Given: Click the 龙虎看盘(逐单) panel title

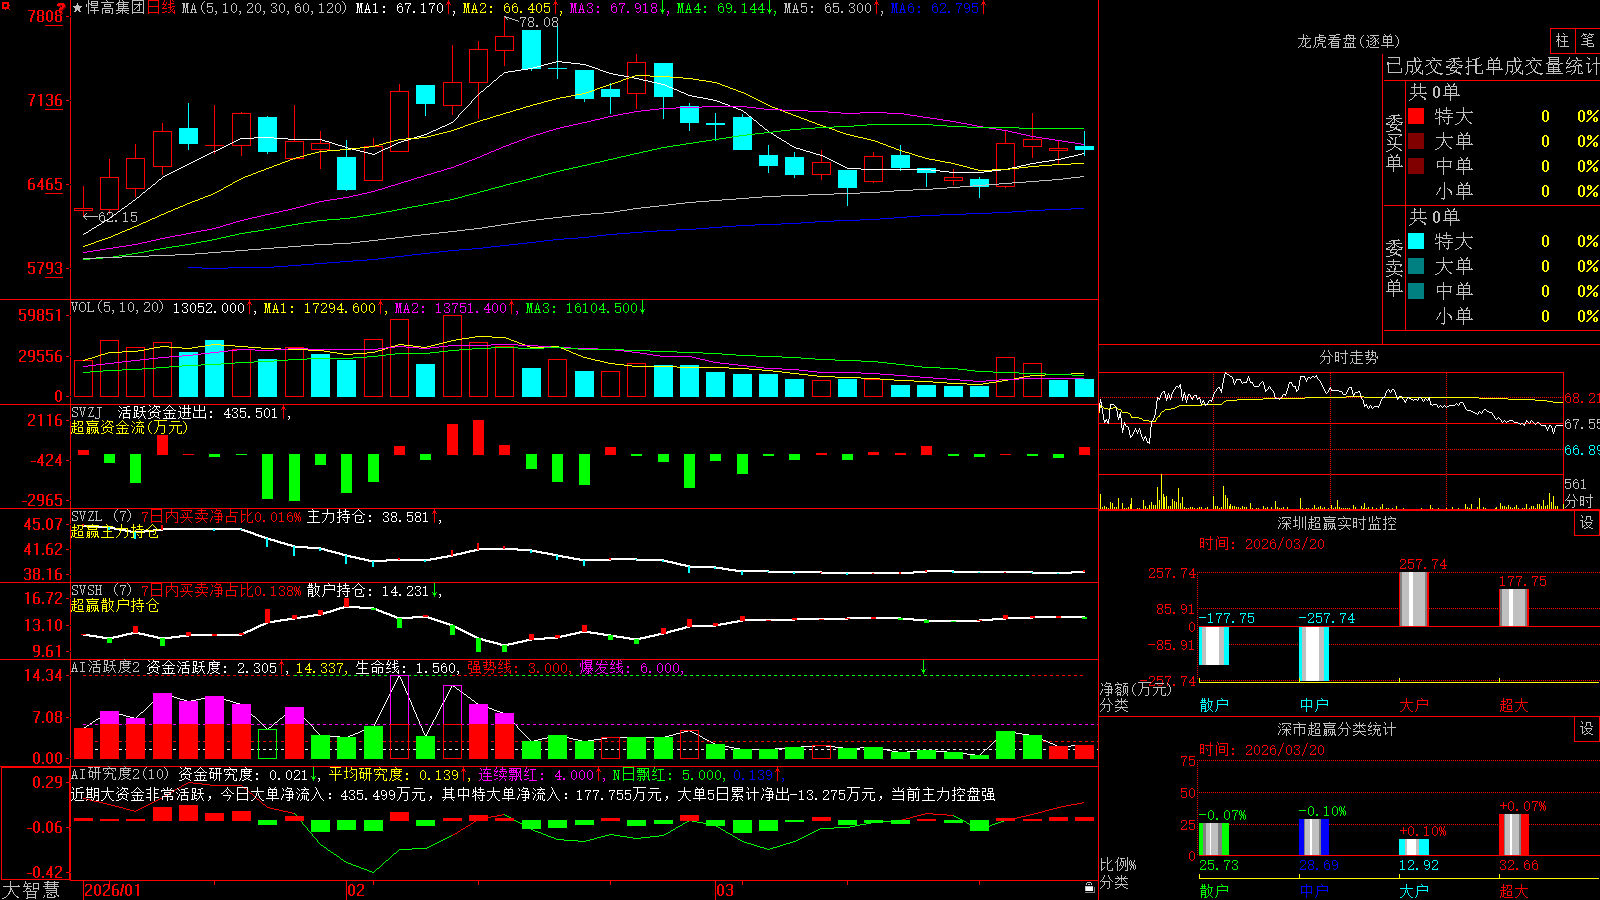Looking at the screenshot, I should pyautogui.click(x=1349, y=41).
